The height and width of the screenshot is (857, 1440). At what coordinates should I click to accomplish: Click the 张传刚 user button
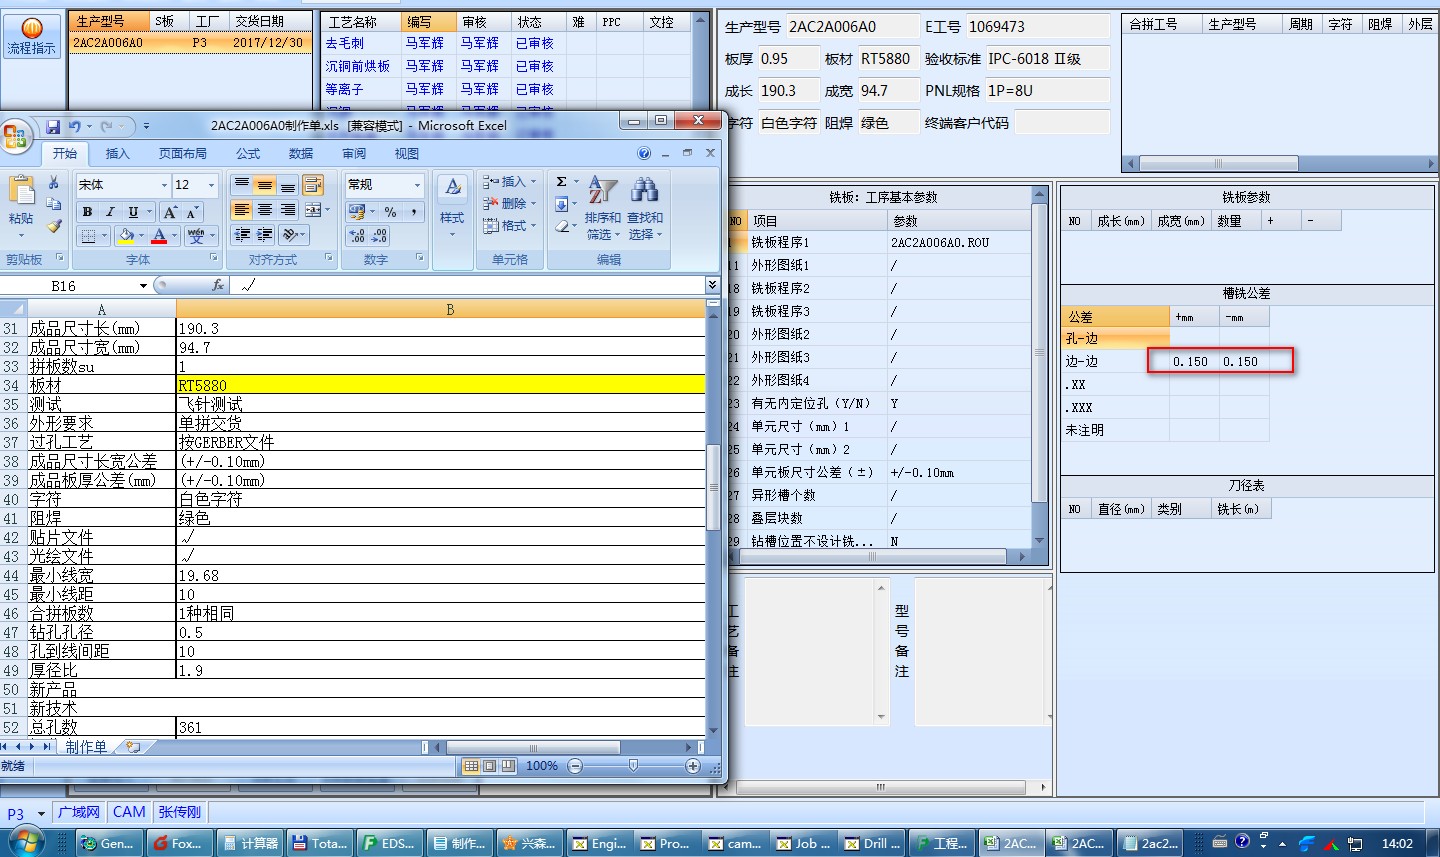pyautogui.click(x=180, y=812)
